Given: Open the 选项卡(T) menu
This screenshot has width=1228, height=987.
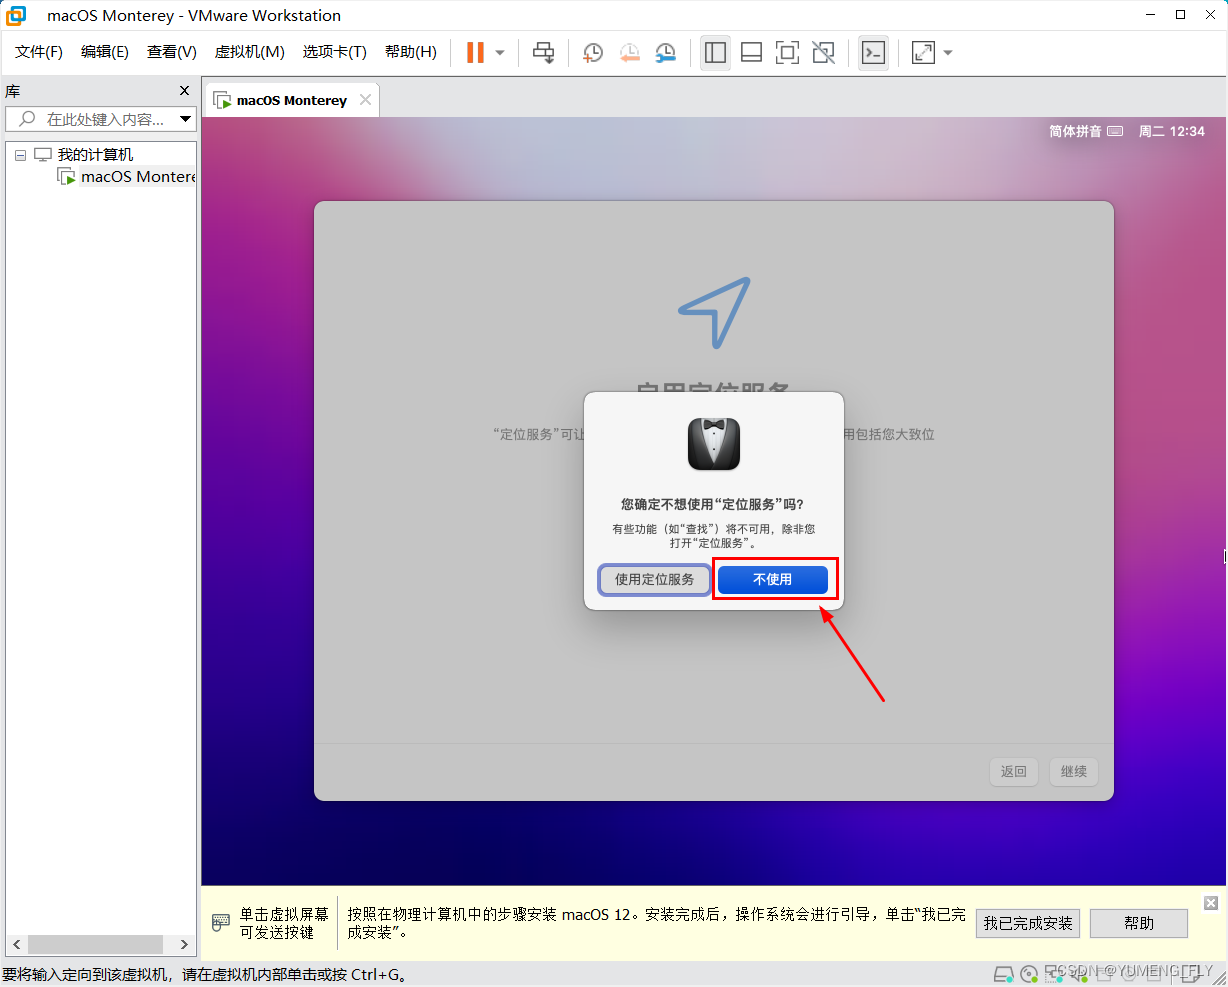Looking at the screenshot, I should point(335,52).
